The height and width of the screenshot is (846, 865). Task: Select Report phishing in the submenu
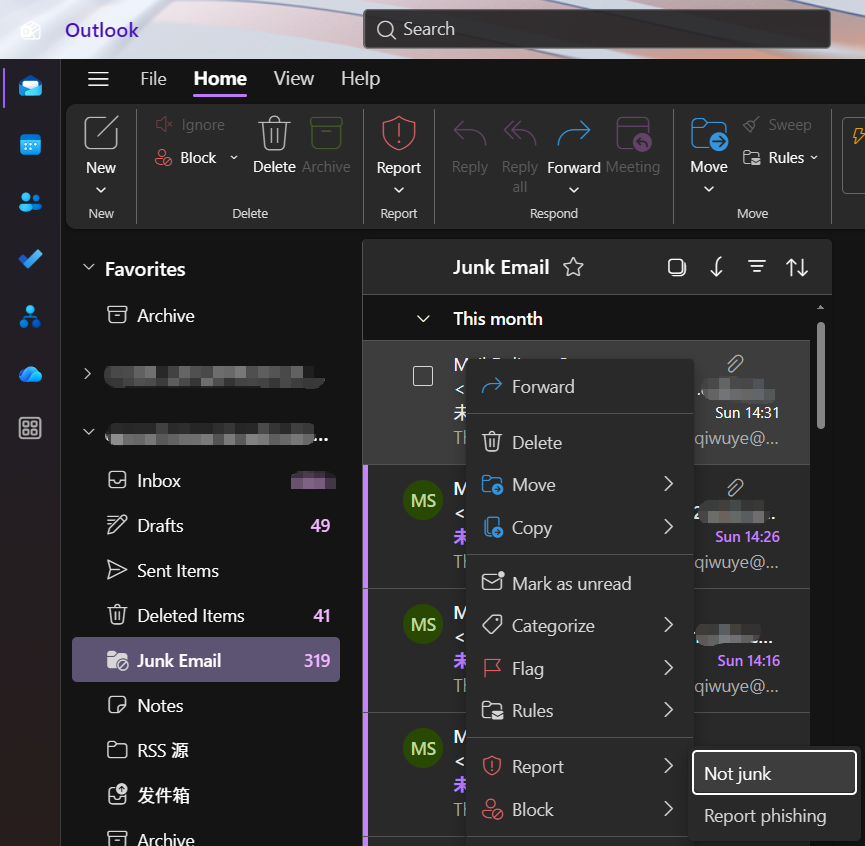coord(765,816)
